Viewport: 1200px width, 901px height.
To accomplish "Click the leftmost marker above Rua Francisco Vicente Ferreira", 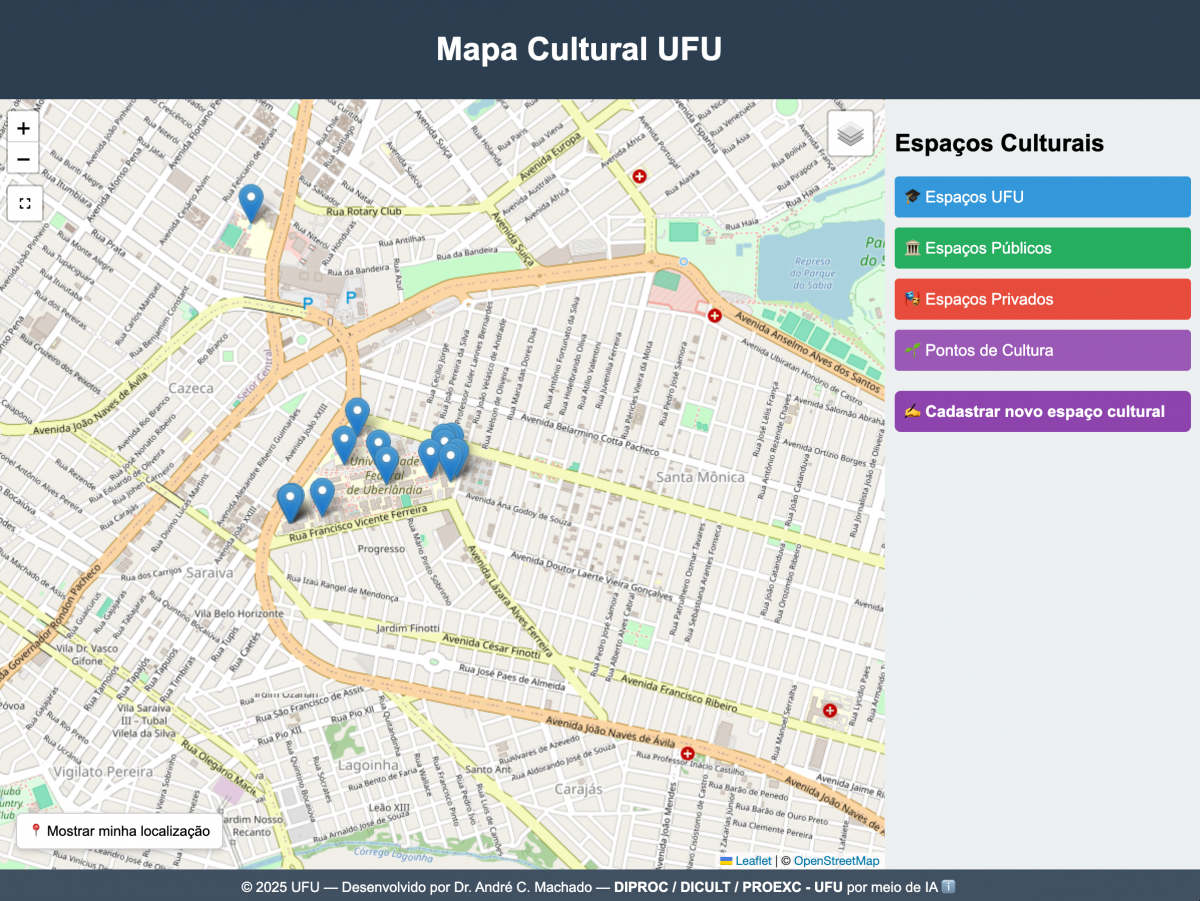I will point(290,500).
